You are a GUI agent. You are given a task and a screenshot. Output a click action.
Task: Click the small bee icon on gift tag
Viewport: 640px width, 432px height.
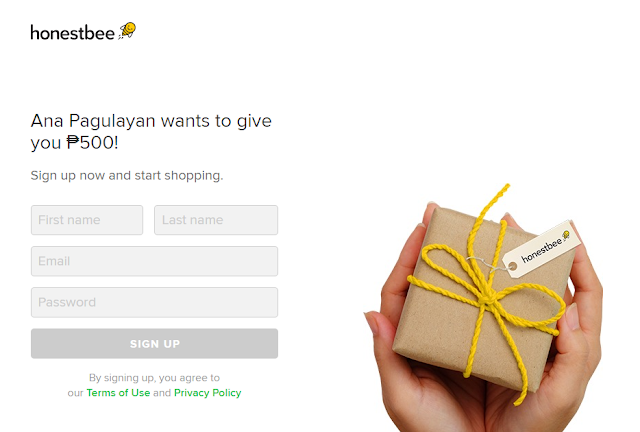pos(566,235)
